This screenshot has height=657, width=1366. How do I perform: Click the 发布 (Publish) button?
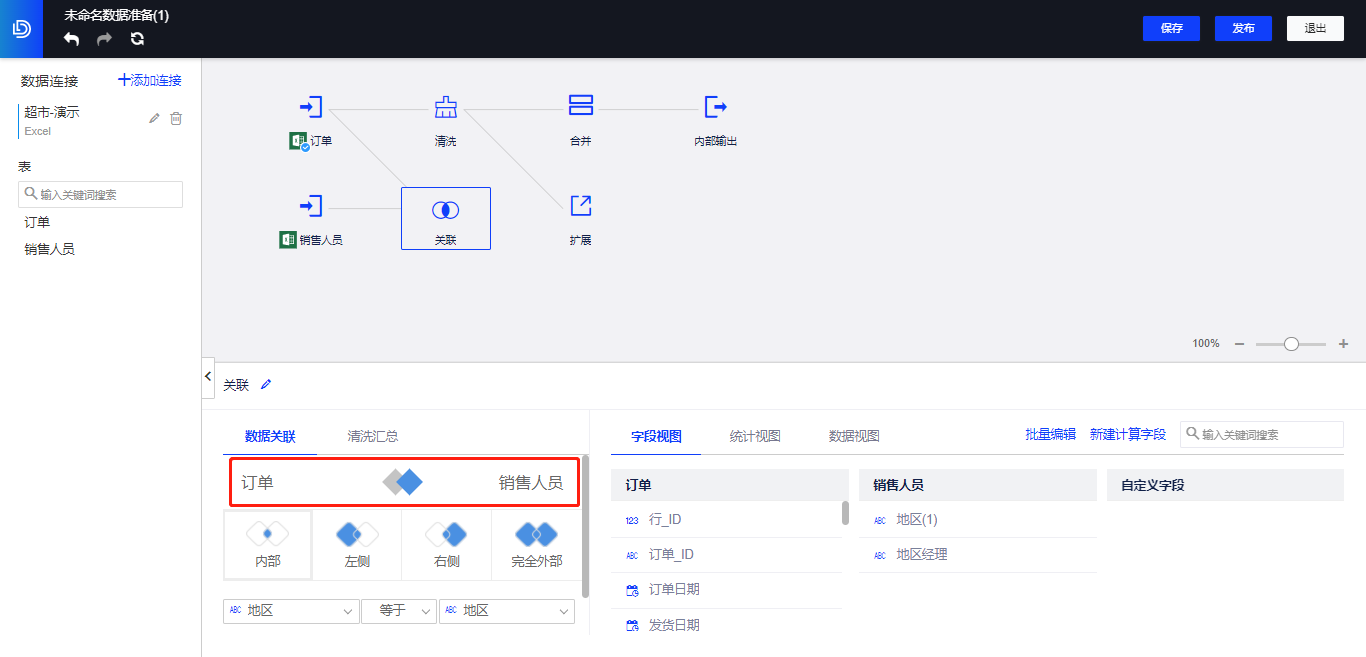(x=1243, y=28)
